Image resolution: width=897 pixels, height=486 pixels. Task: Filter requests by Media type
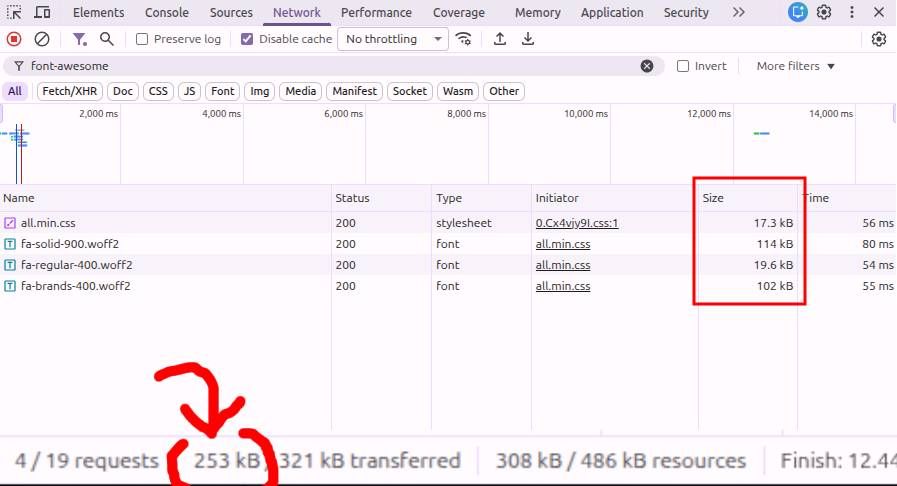300,91
